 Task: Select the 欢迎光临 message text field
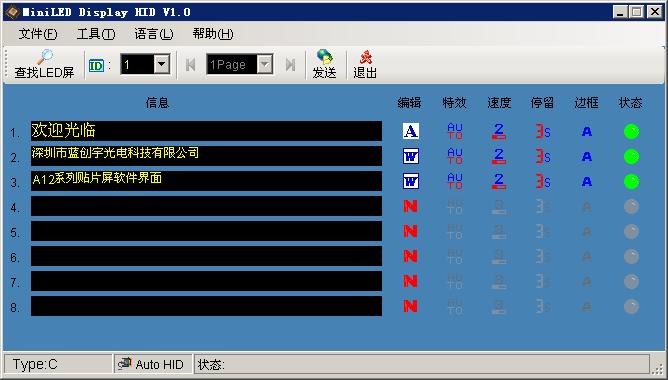[x=206, y=131]
